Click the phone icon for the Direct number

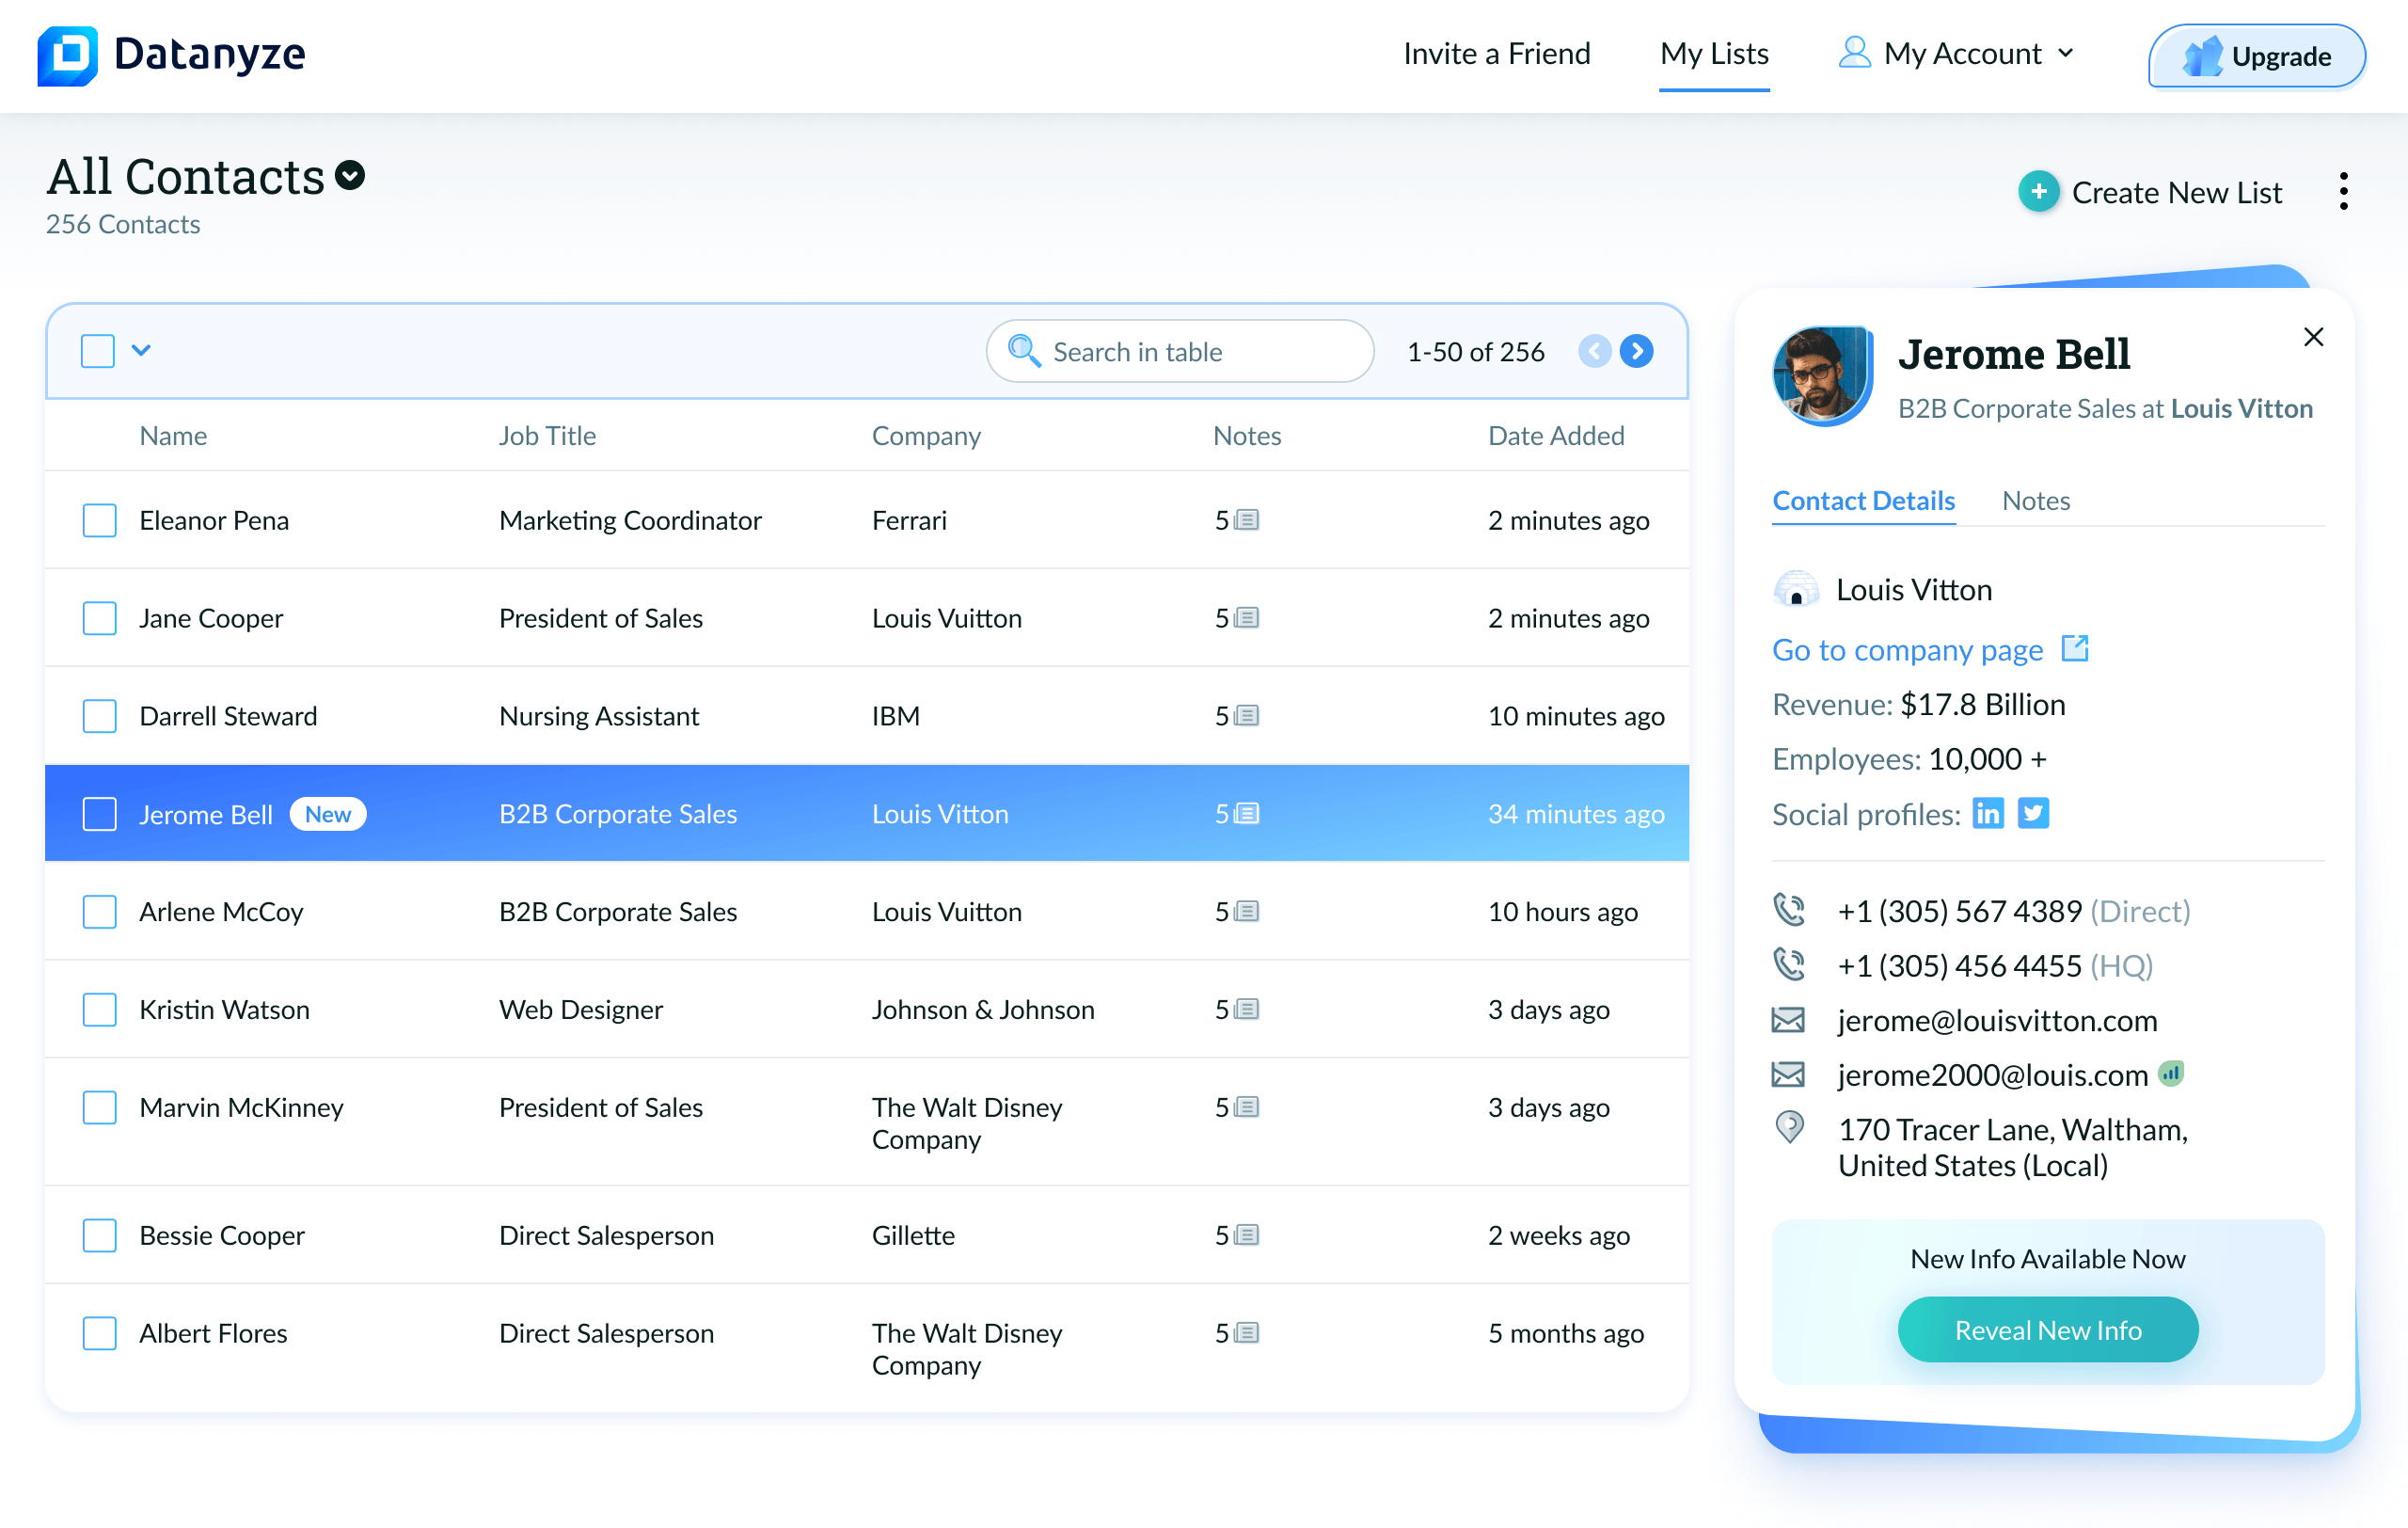click(1789, 909)
